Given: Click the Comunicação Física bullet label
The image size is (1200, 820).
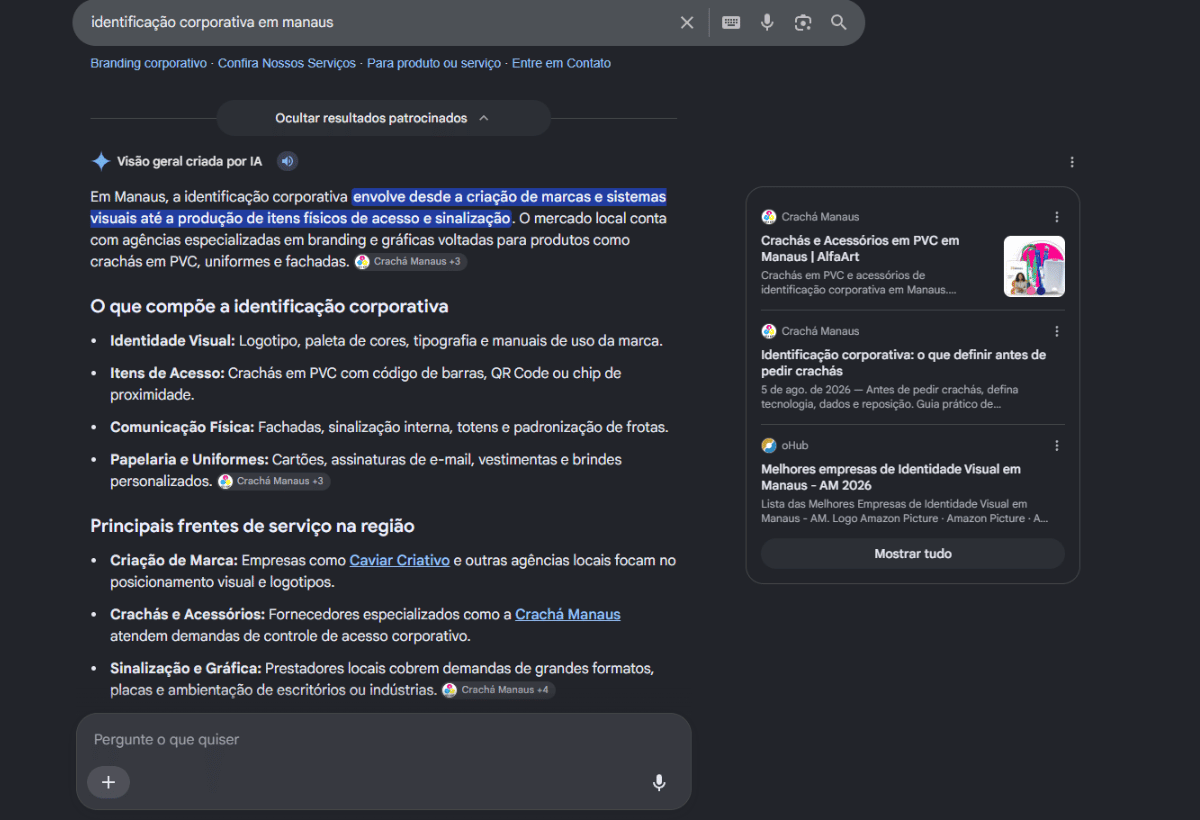Looking at the screenshot, I should [x=182, y=427].
